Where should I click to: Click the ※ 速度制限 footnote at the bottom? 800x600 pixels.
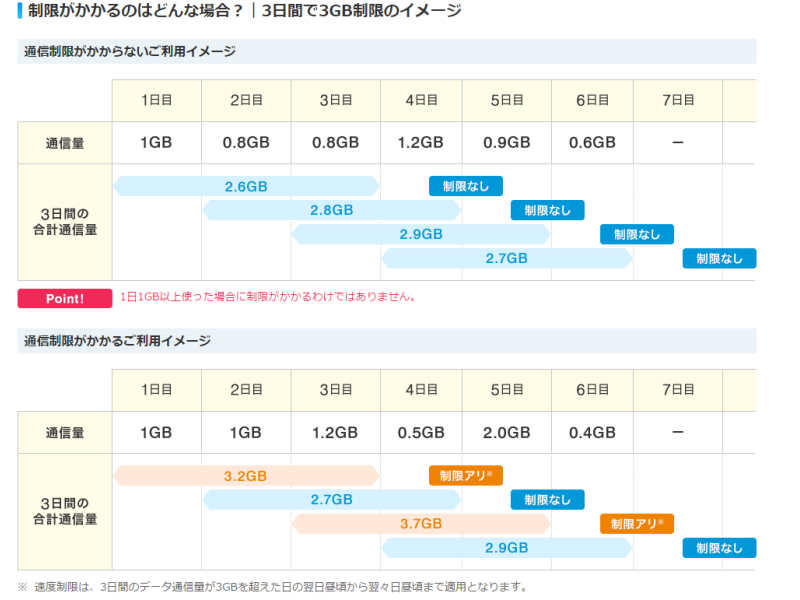pyautogui.click(x=272, y=587)
